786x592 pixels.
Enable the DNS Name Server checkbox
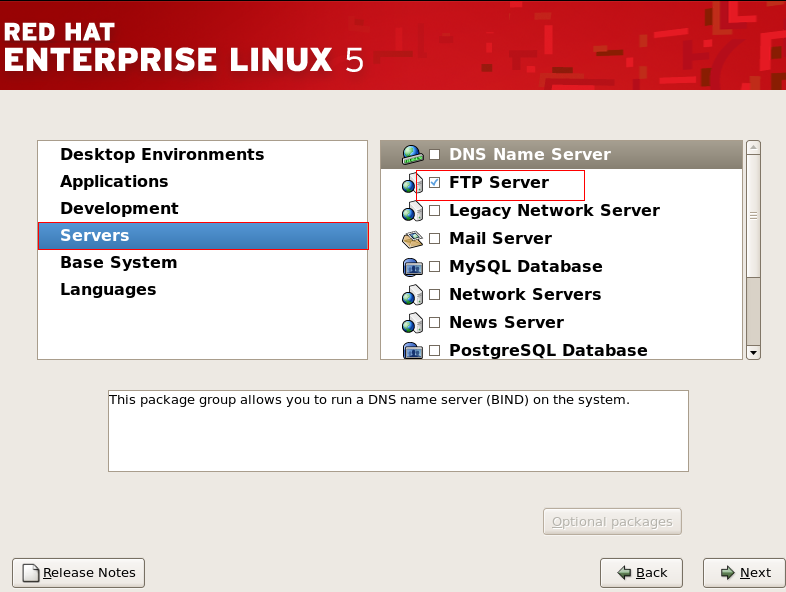coord(434,155)
